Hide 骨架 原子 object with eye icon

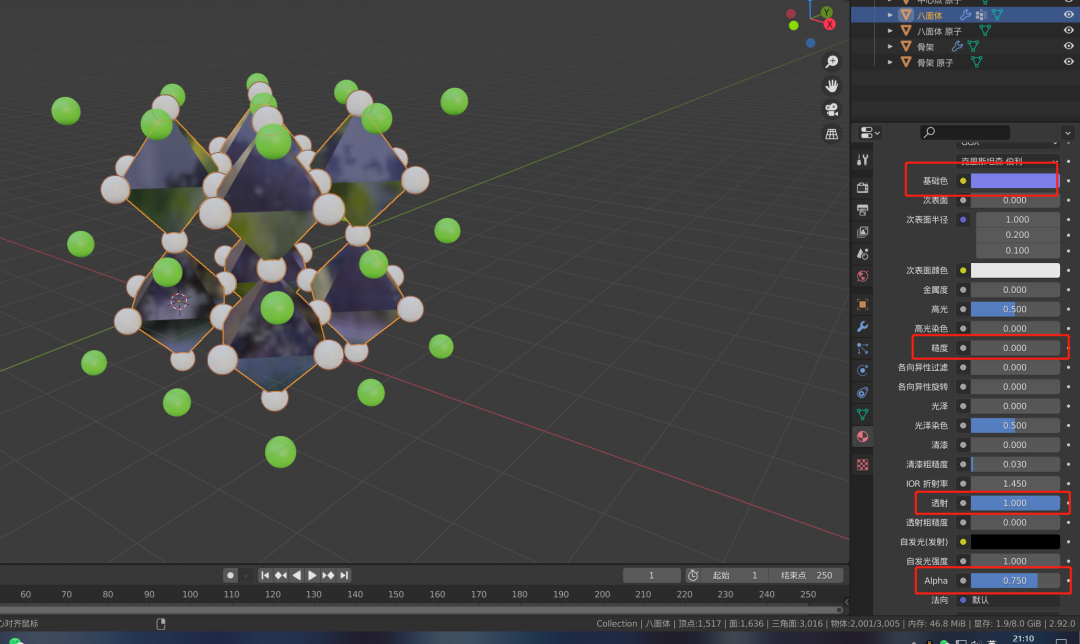1068,62
